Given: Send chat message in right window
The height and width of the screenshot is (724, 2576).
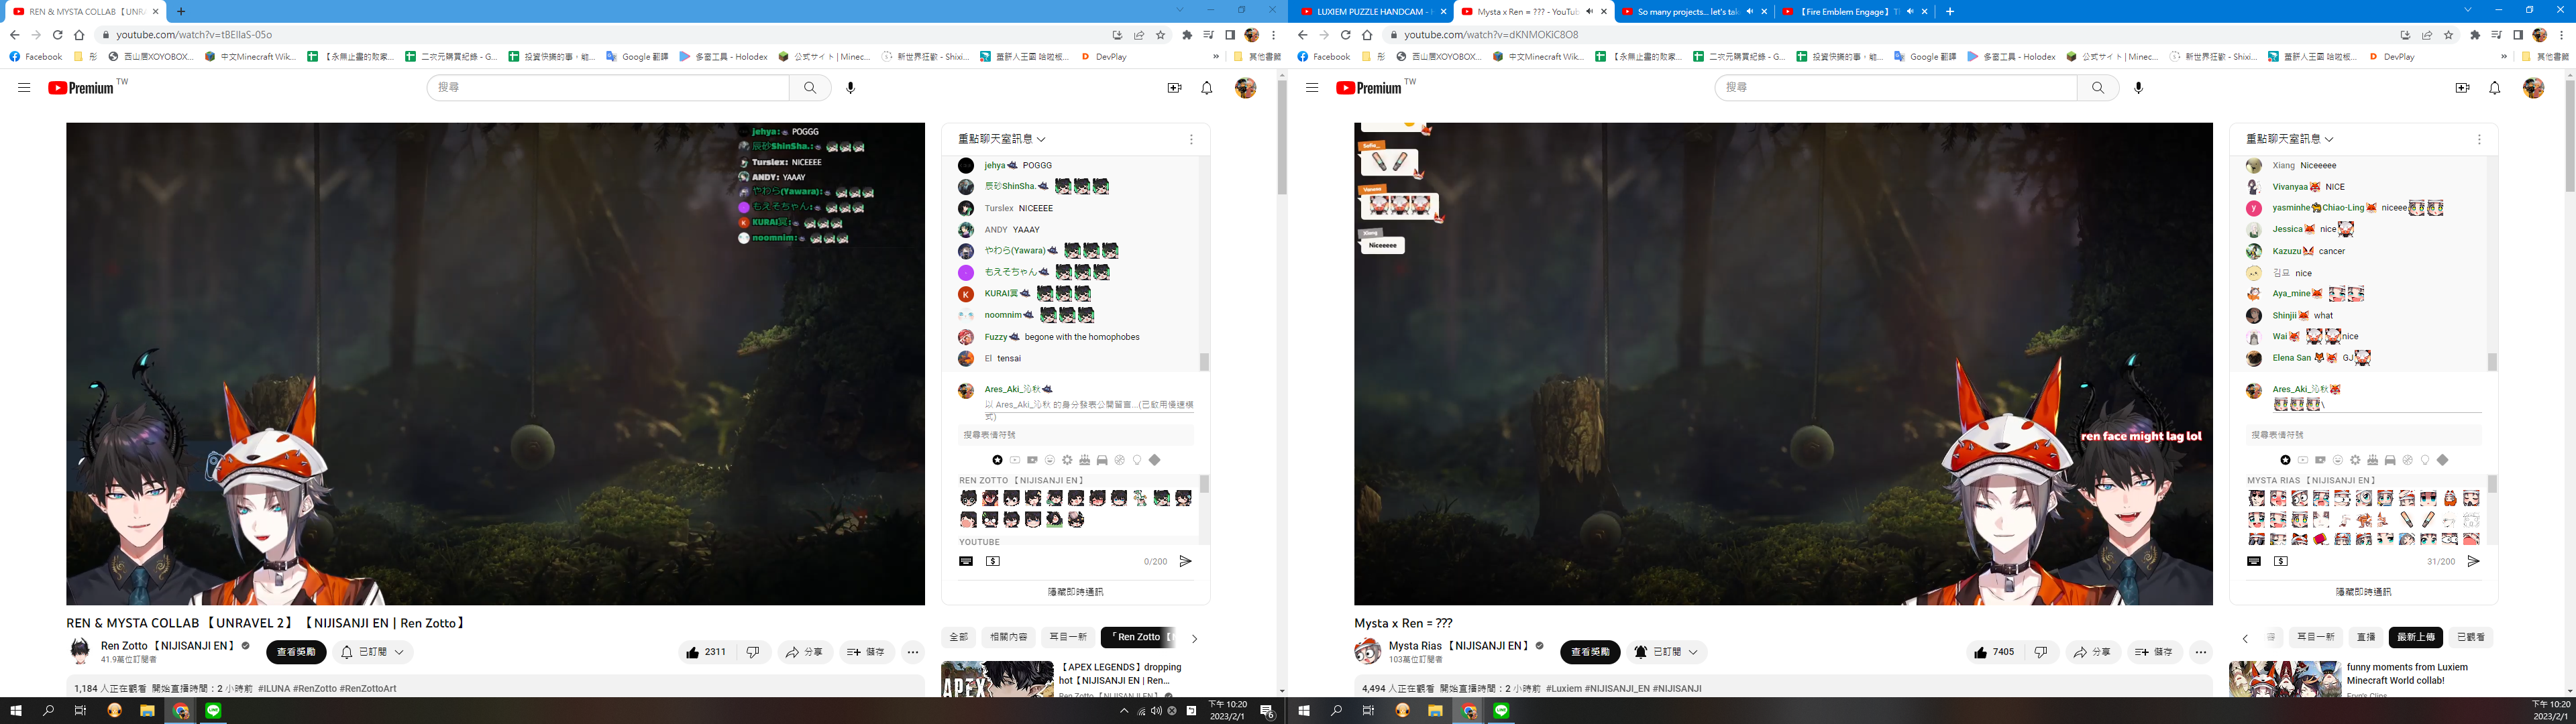Looking at the screenshot, I should point(2473,561).
